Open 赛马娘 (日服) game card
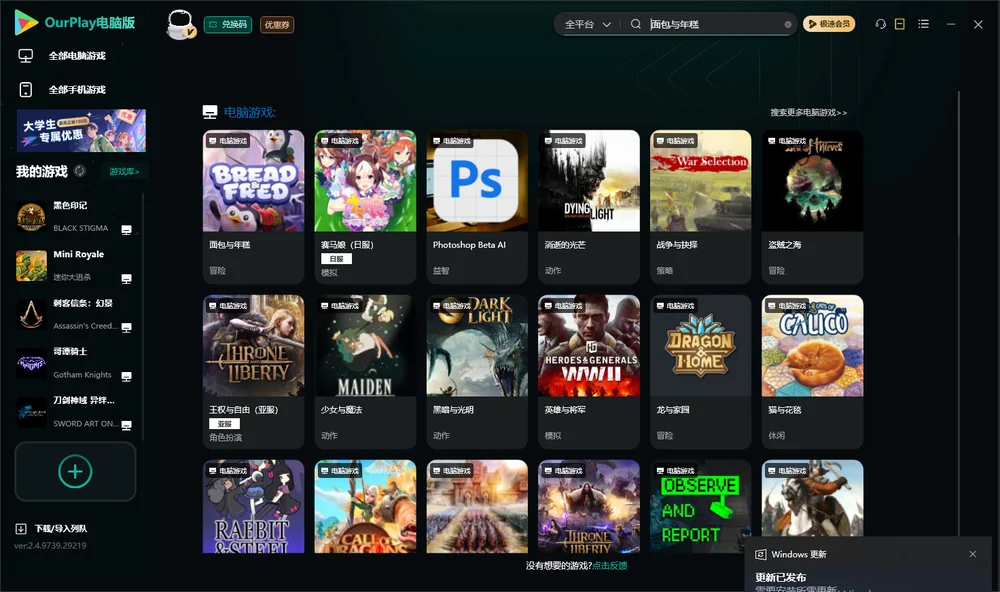 click(x=365, y=207)
